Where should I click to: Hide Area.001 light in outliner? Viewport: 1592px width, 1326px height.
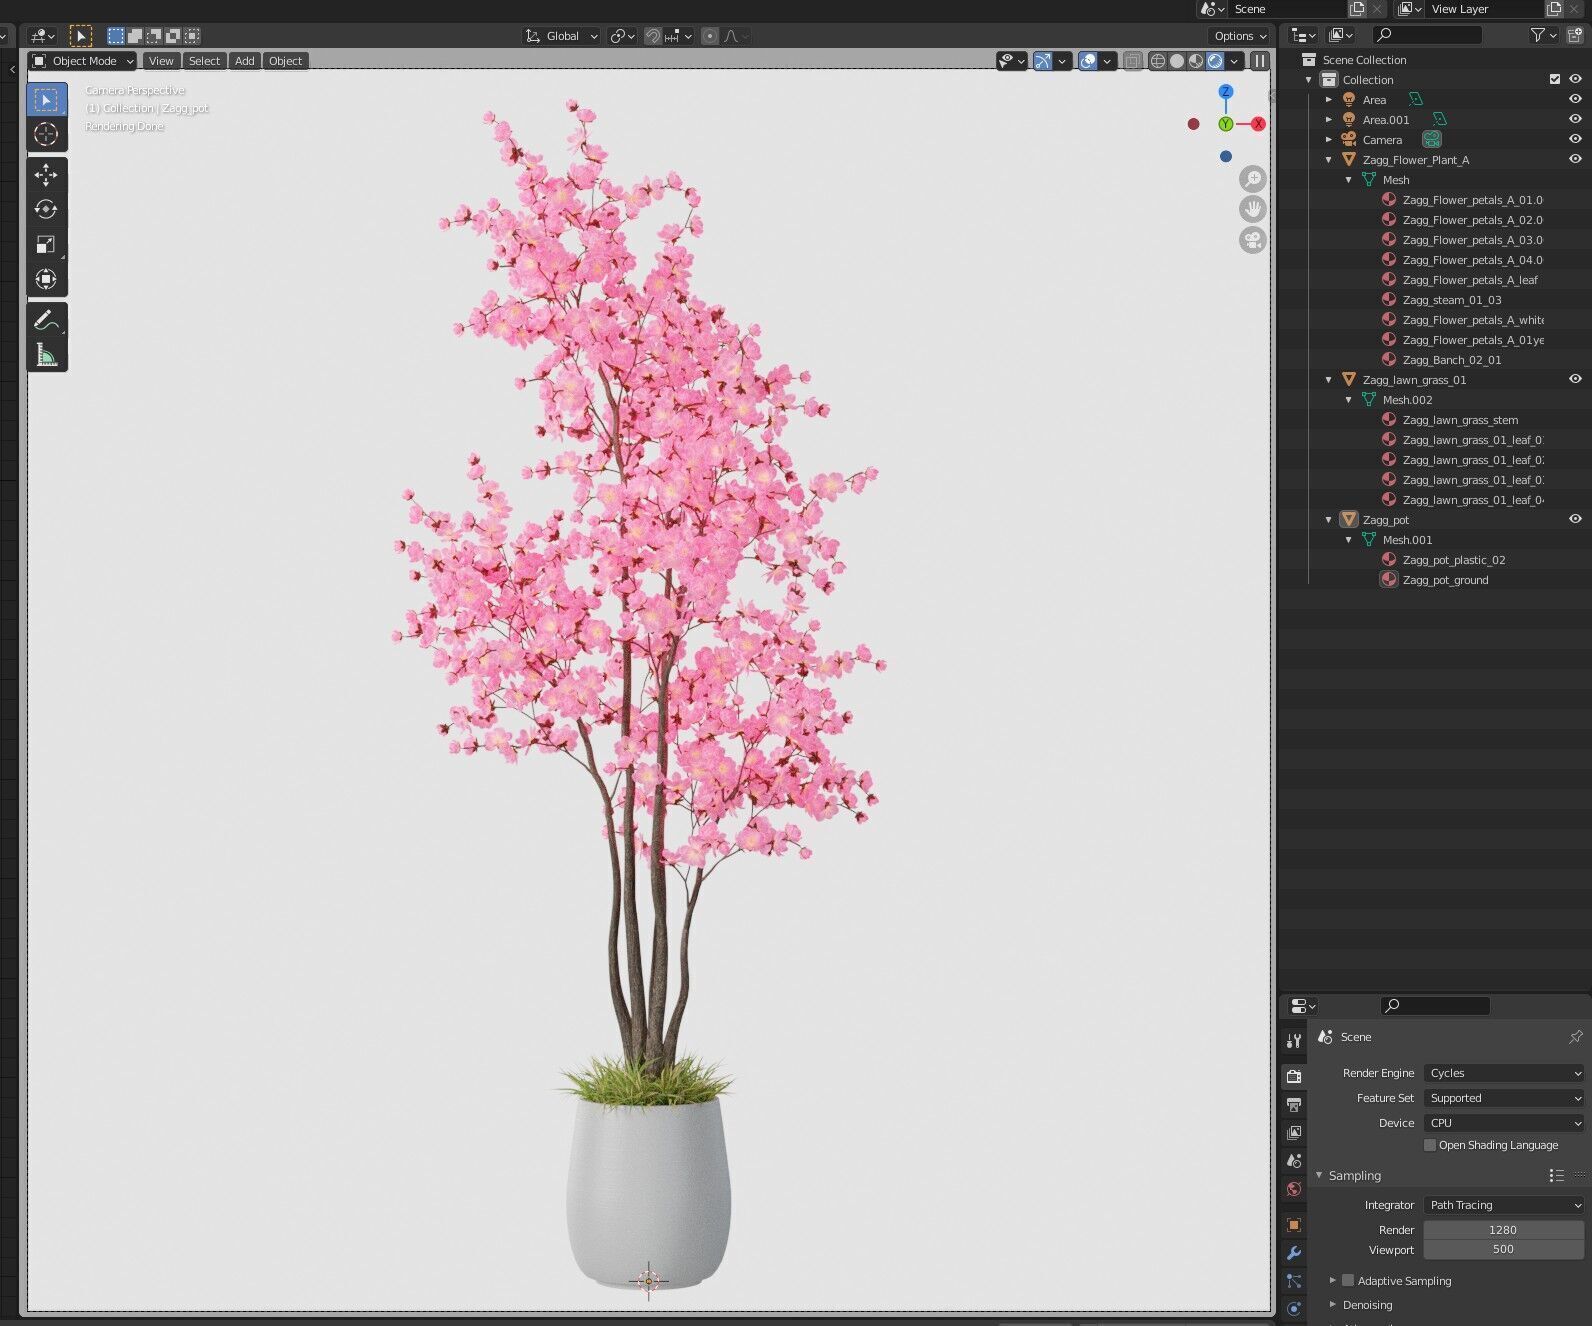pyautogui.click(x=1575, y=119)
